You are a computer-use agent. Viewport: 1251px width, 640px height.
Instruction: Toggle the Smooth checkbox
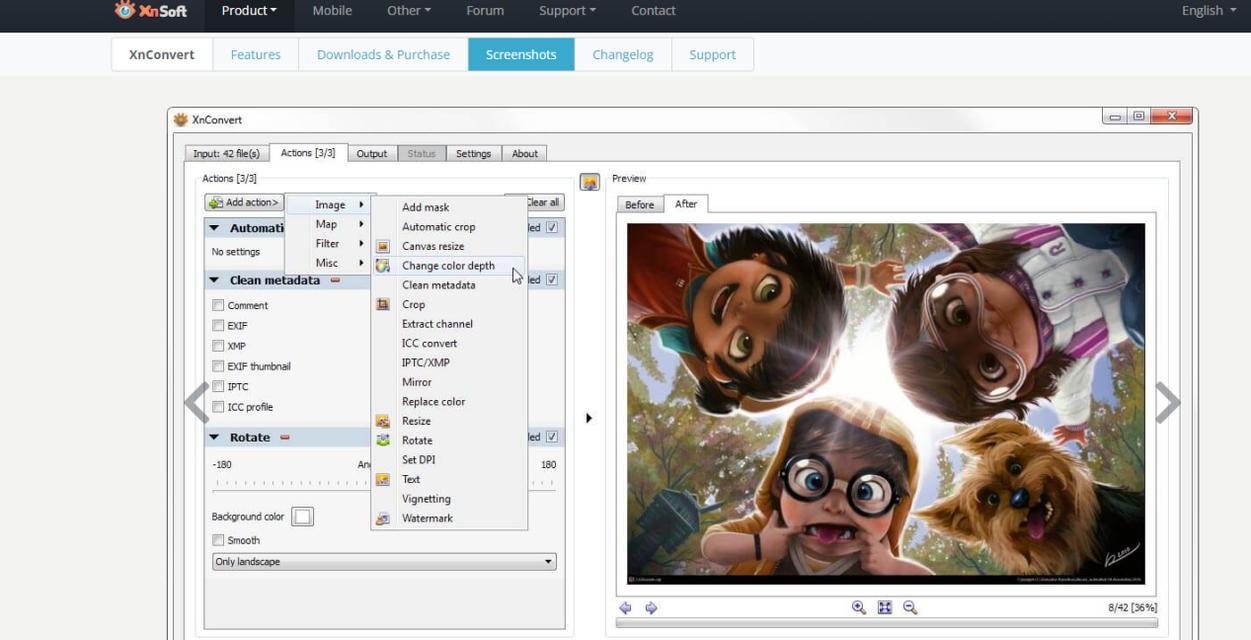coord(218,540)
